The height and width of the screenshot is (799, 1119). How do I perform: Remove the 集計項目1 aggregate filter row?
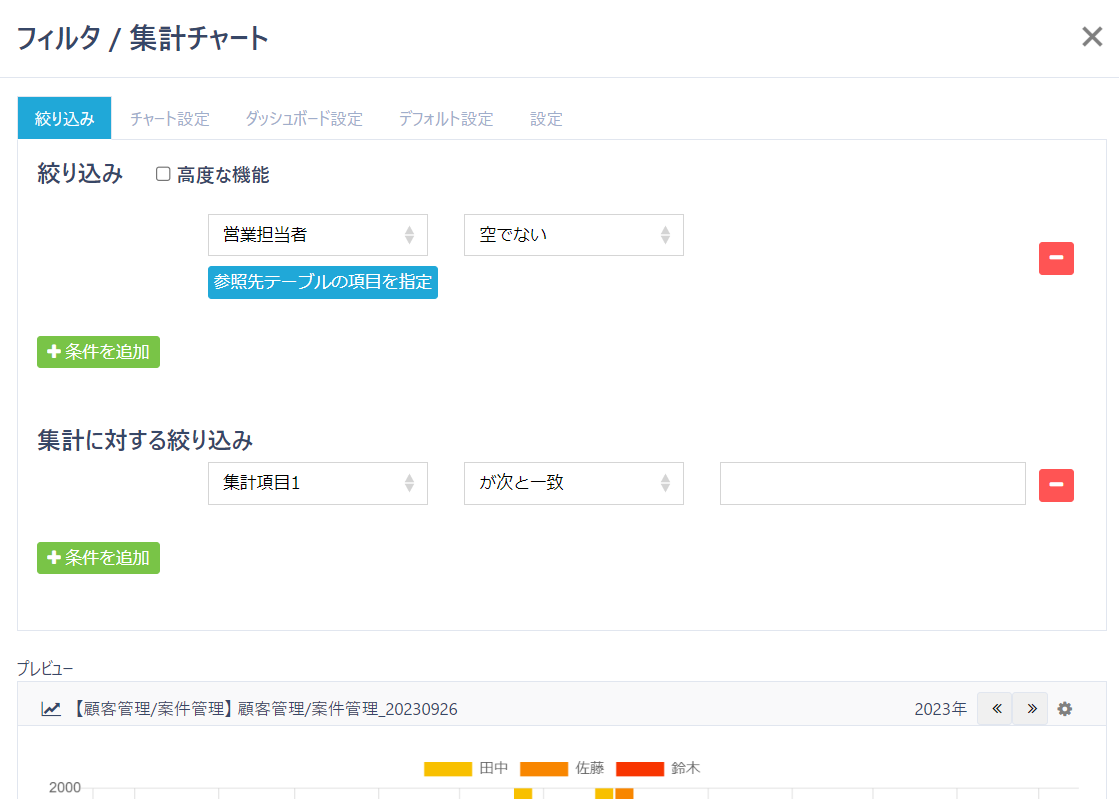click(1056, 485)
